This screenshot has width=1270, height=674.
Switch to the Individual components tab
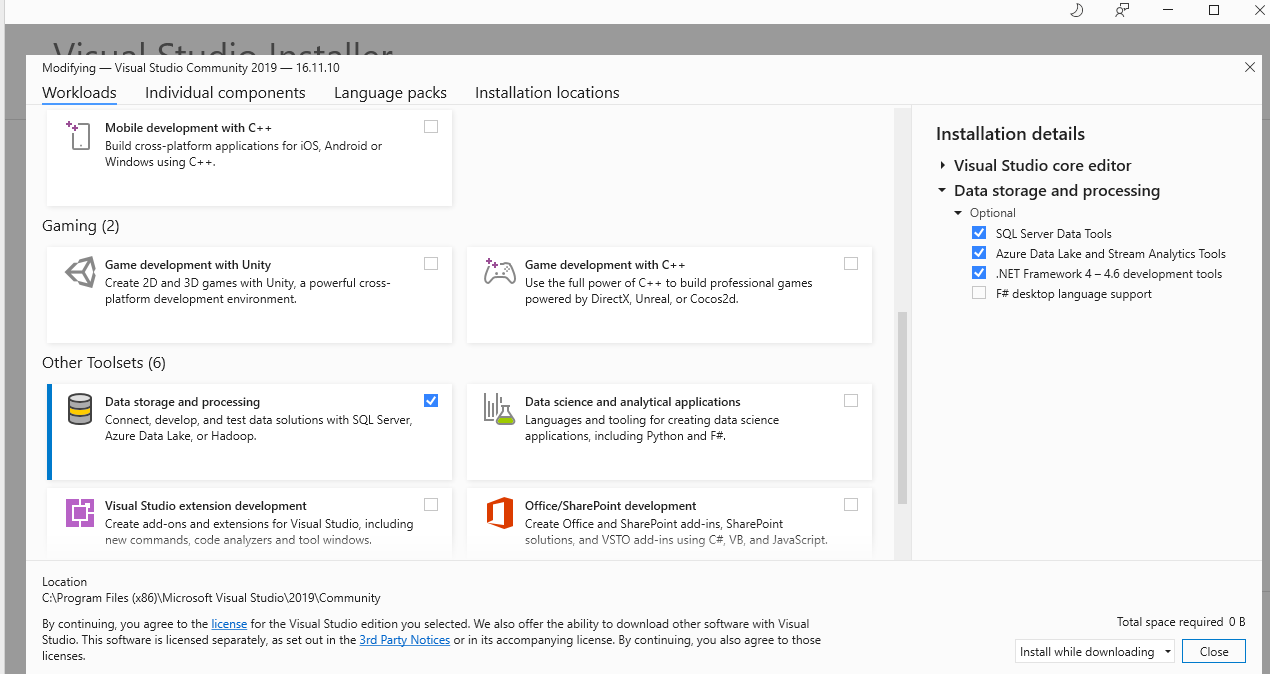225,93
